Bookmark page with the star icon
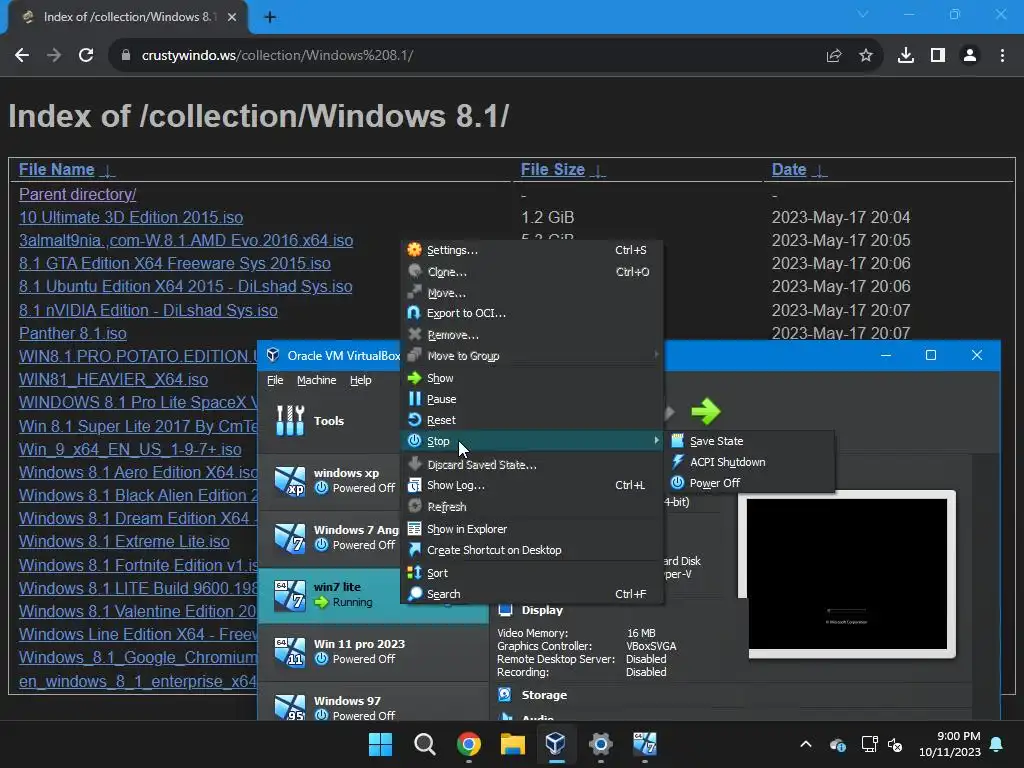The height and width of the screenshot is (768, 1024). pos(866,56)
